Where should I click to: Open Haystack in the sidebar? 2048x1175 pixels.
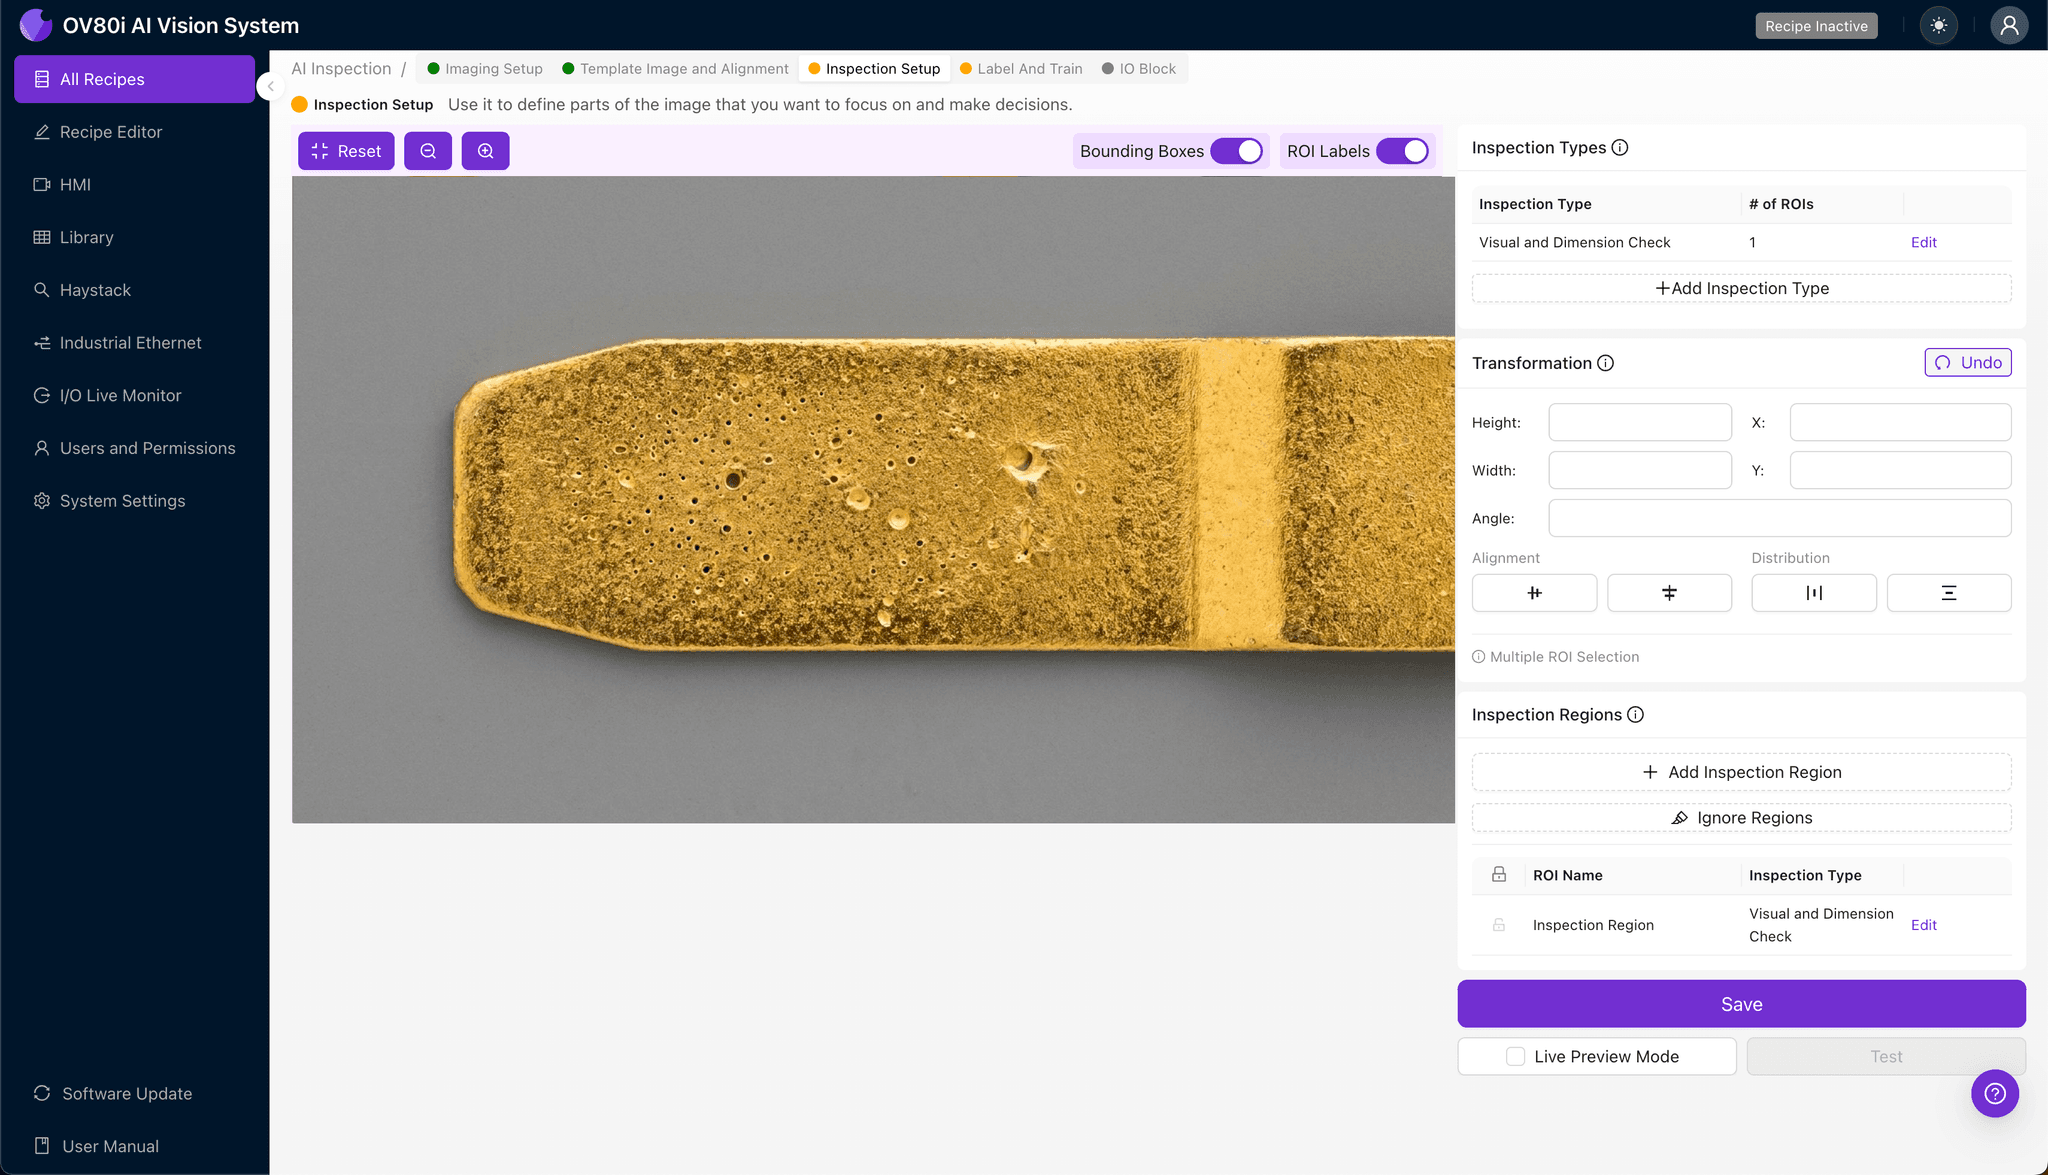pos(135,291)
